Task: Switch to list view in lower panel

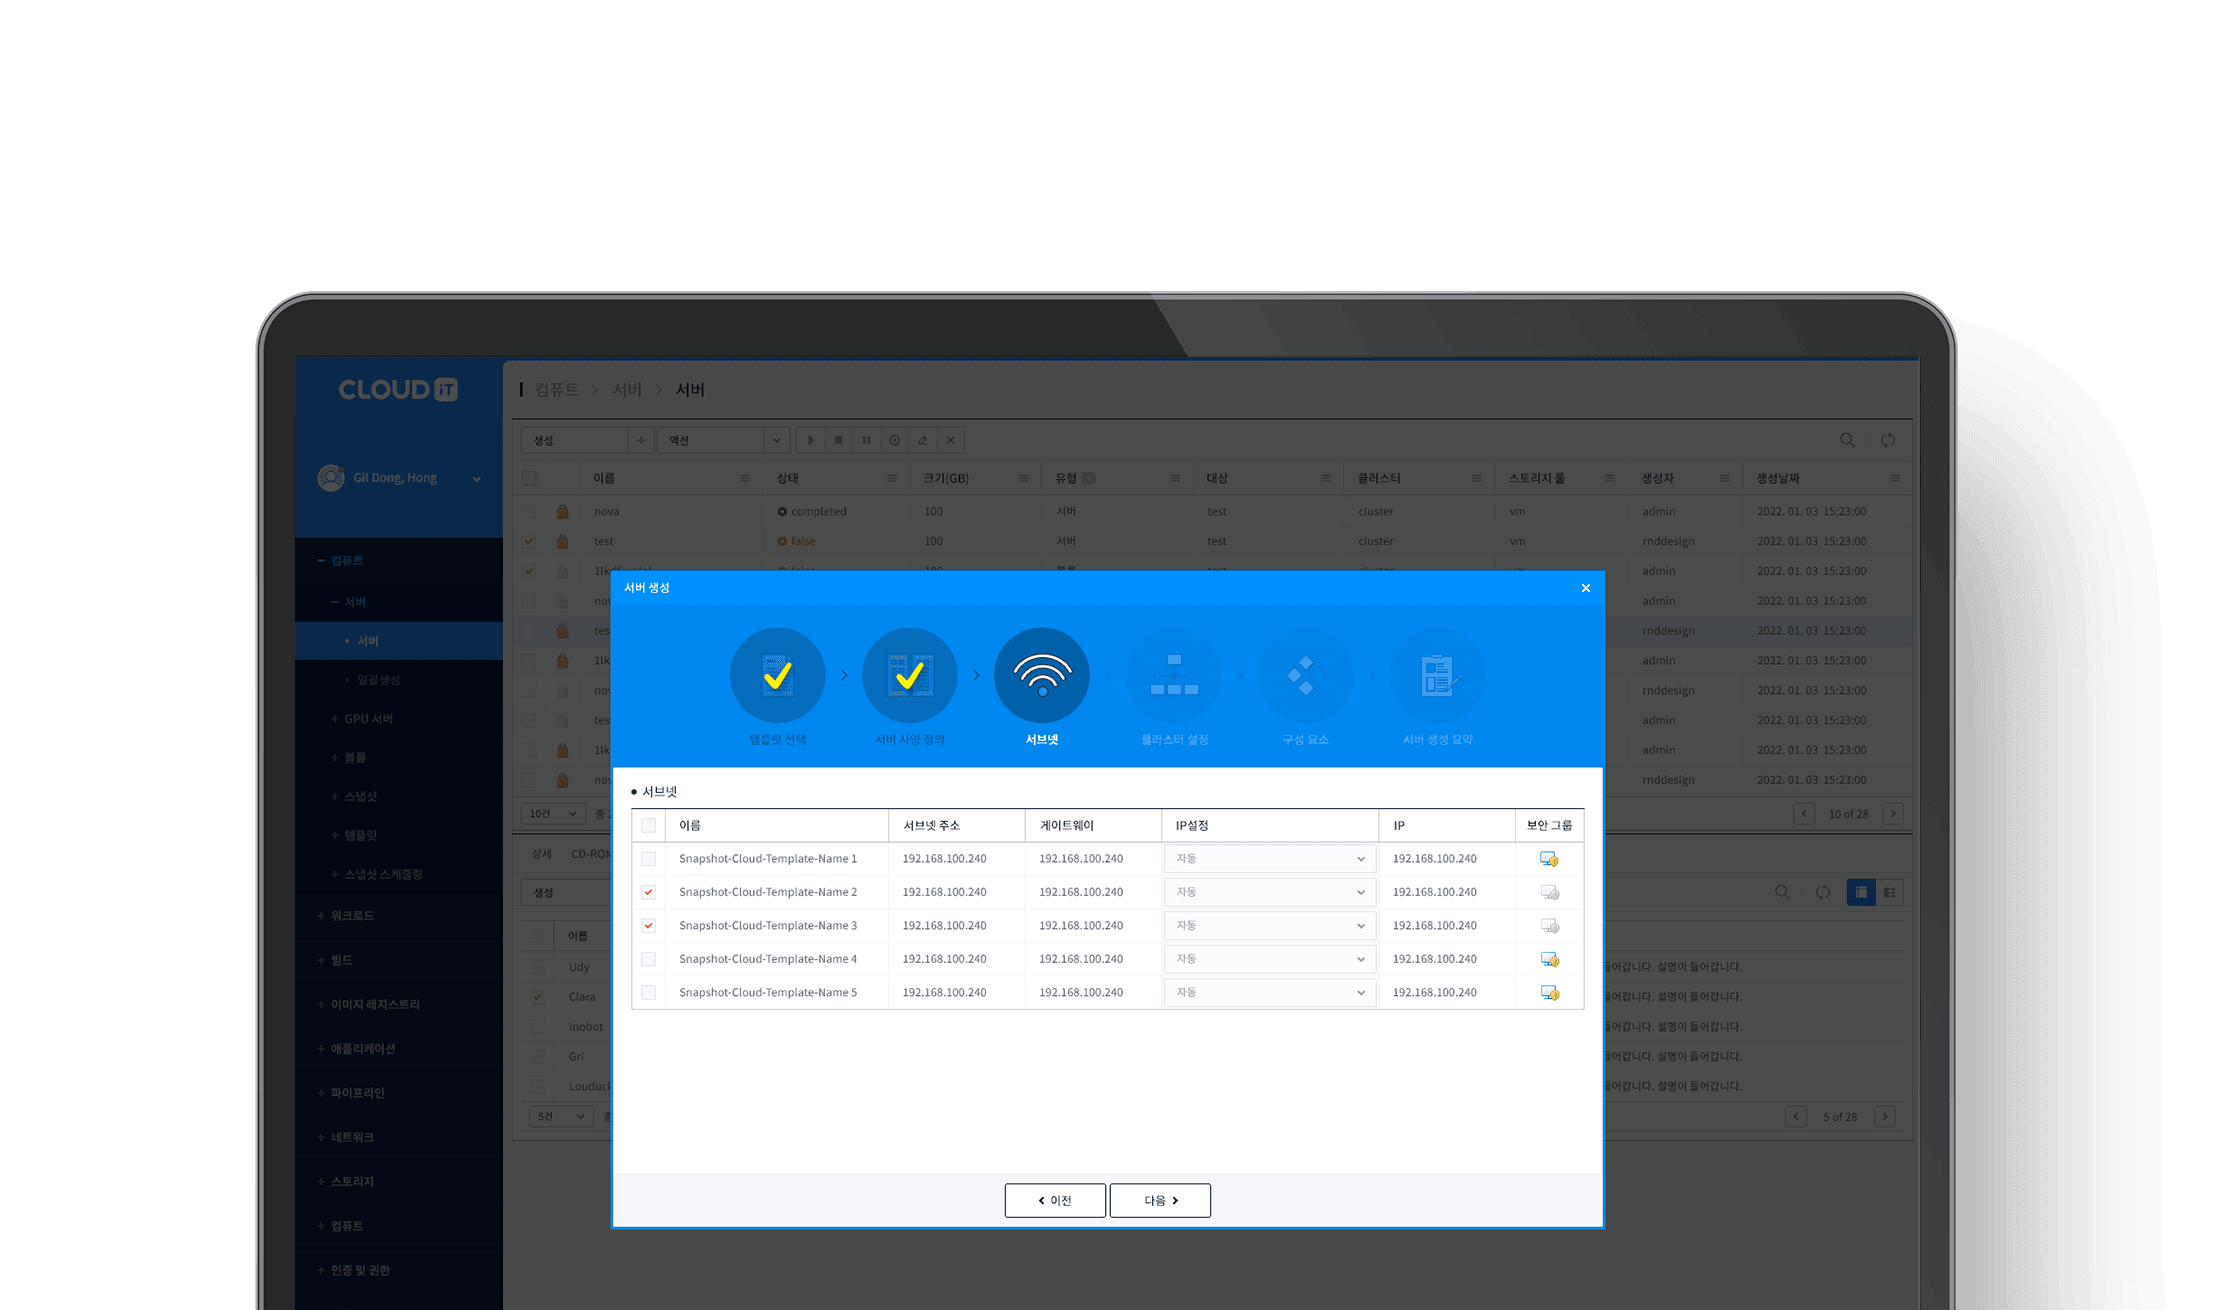Action: 1861,892
